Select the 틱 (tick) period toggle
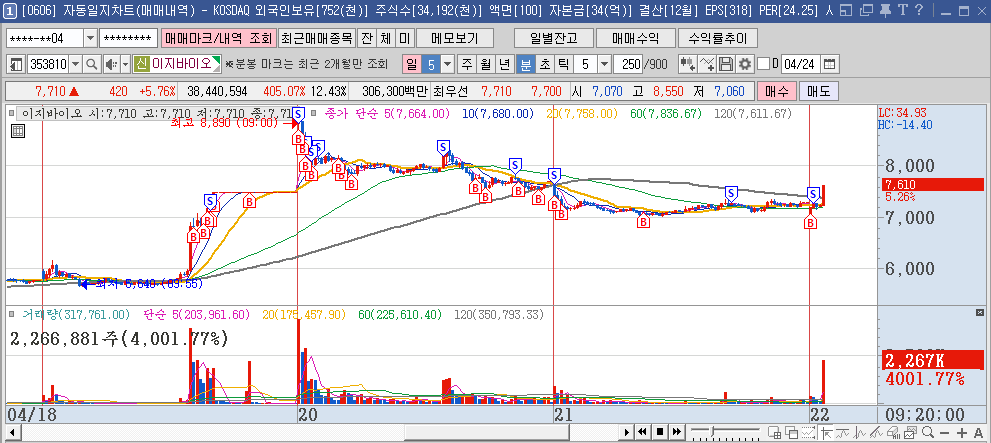Screen dimensions: 991x443 click(x=563, y=64)
